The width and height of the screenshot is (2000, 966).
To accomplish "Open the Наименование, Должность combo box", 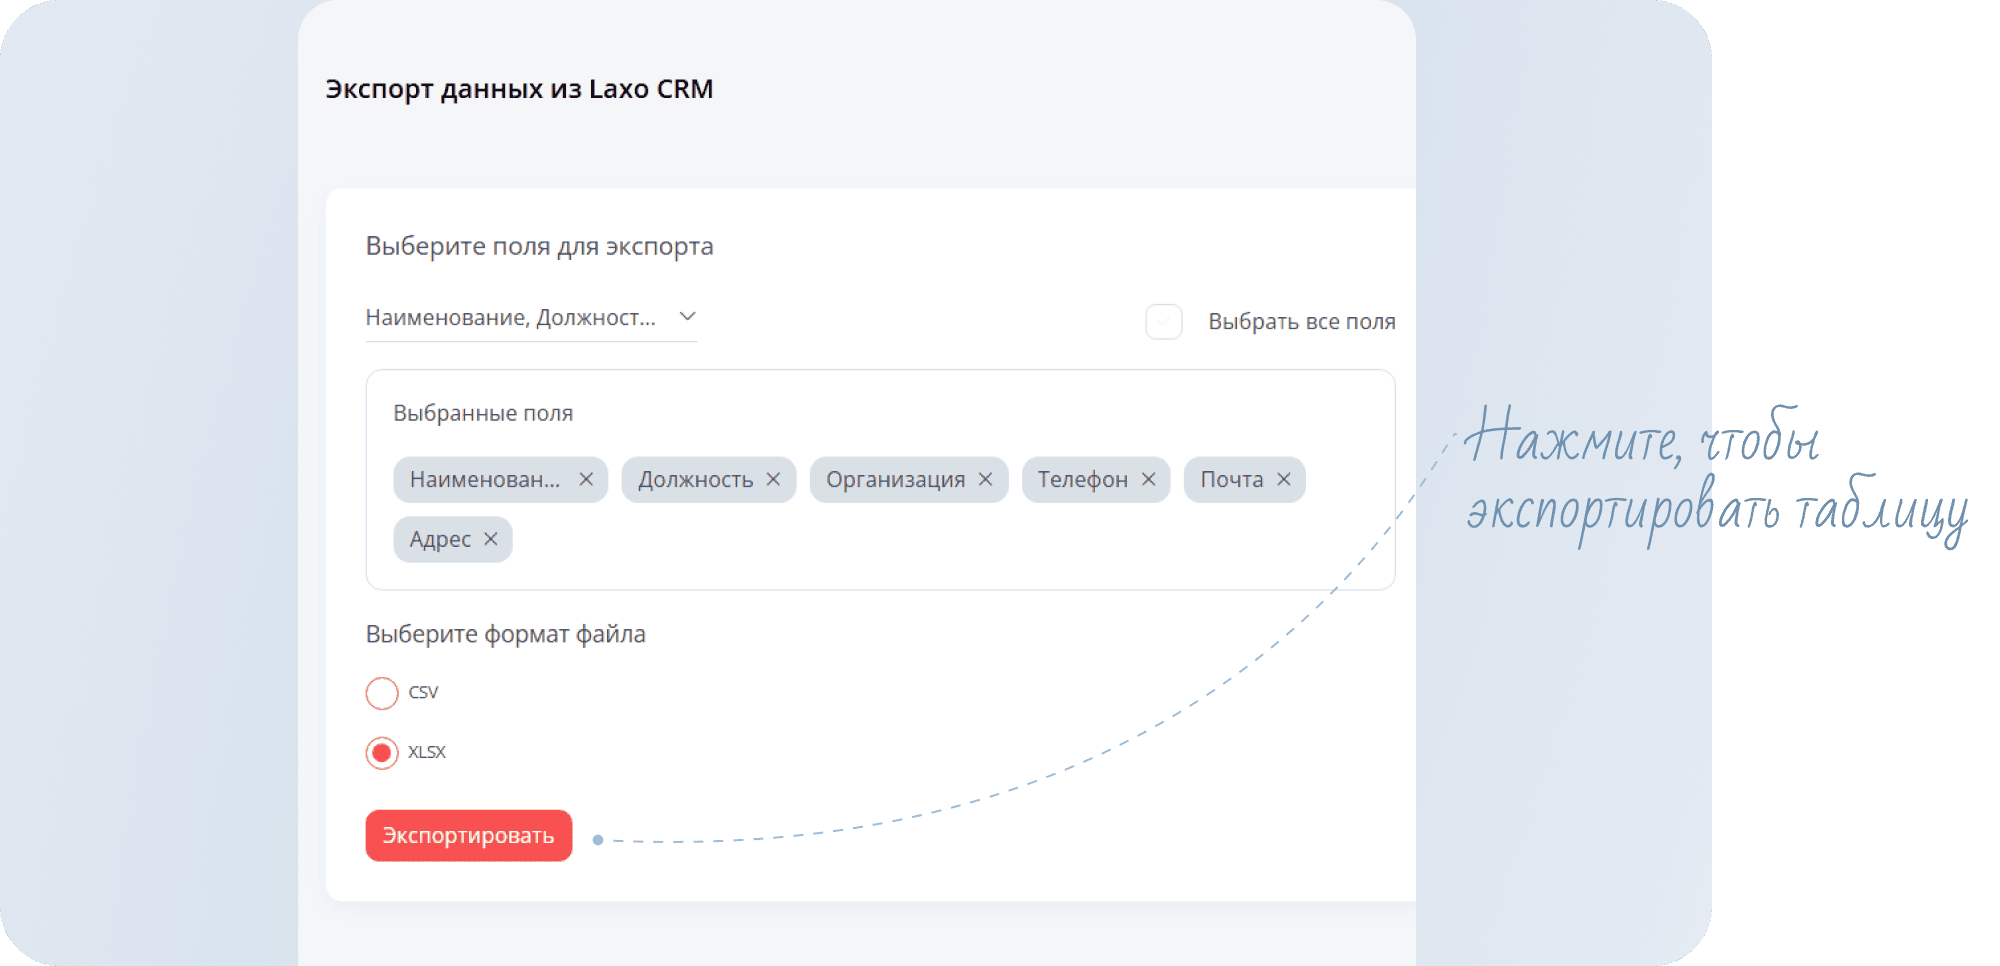I will click(x=531, y=318).
